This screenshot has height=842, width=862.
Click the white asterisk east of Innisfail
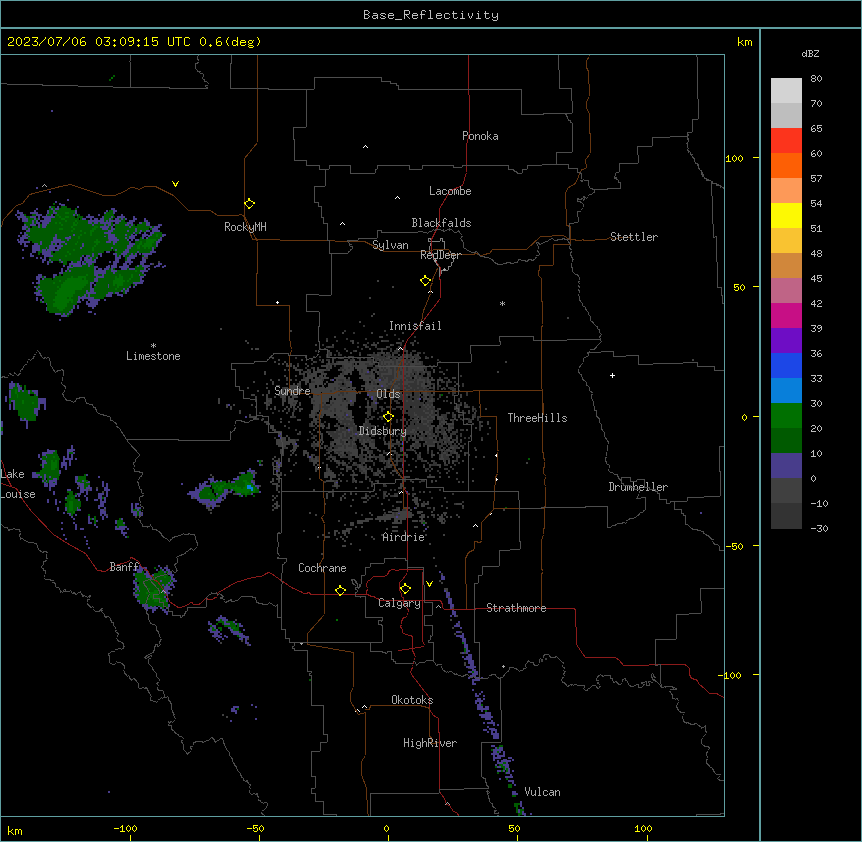click(x=502, y=304)
